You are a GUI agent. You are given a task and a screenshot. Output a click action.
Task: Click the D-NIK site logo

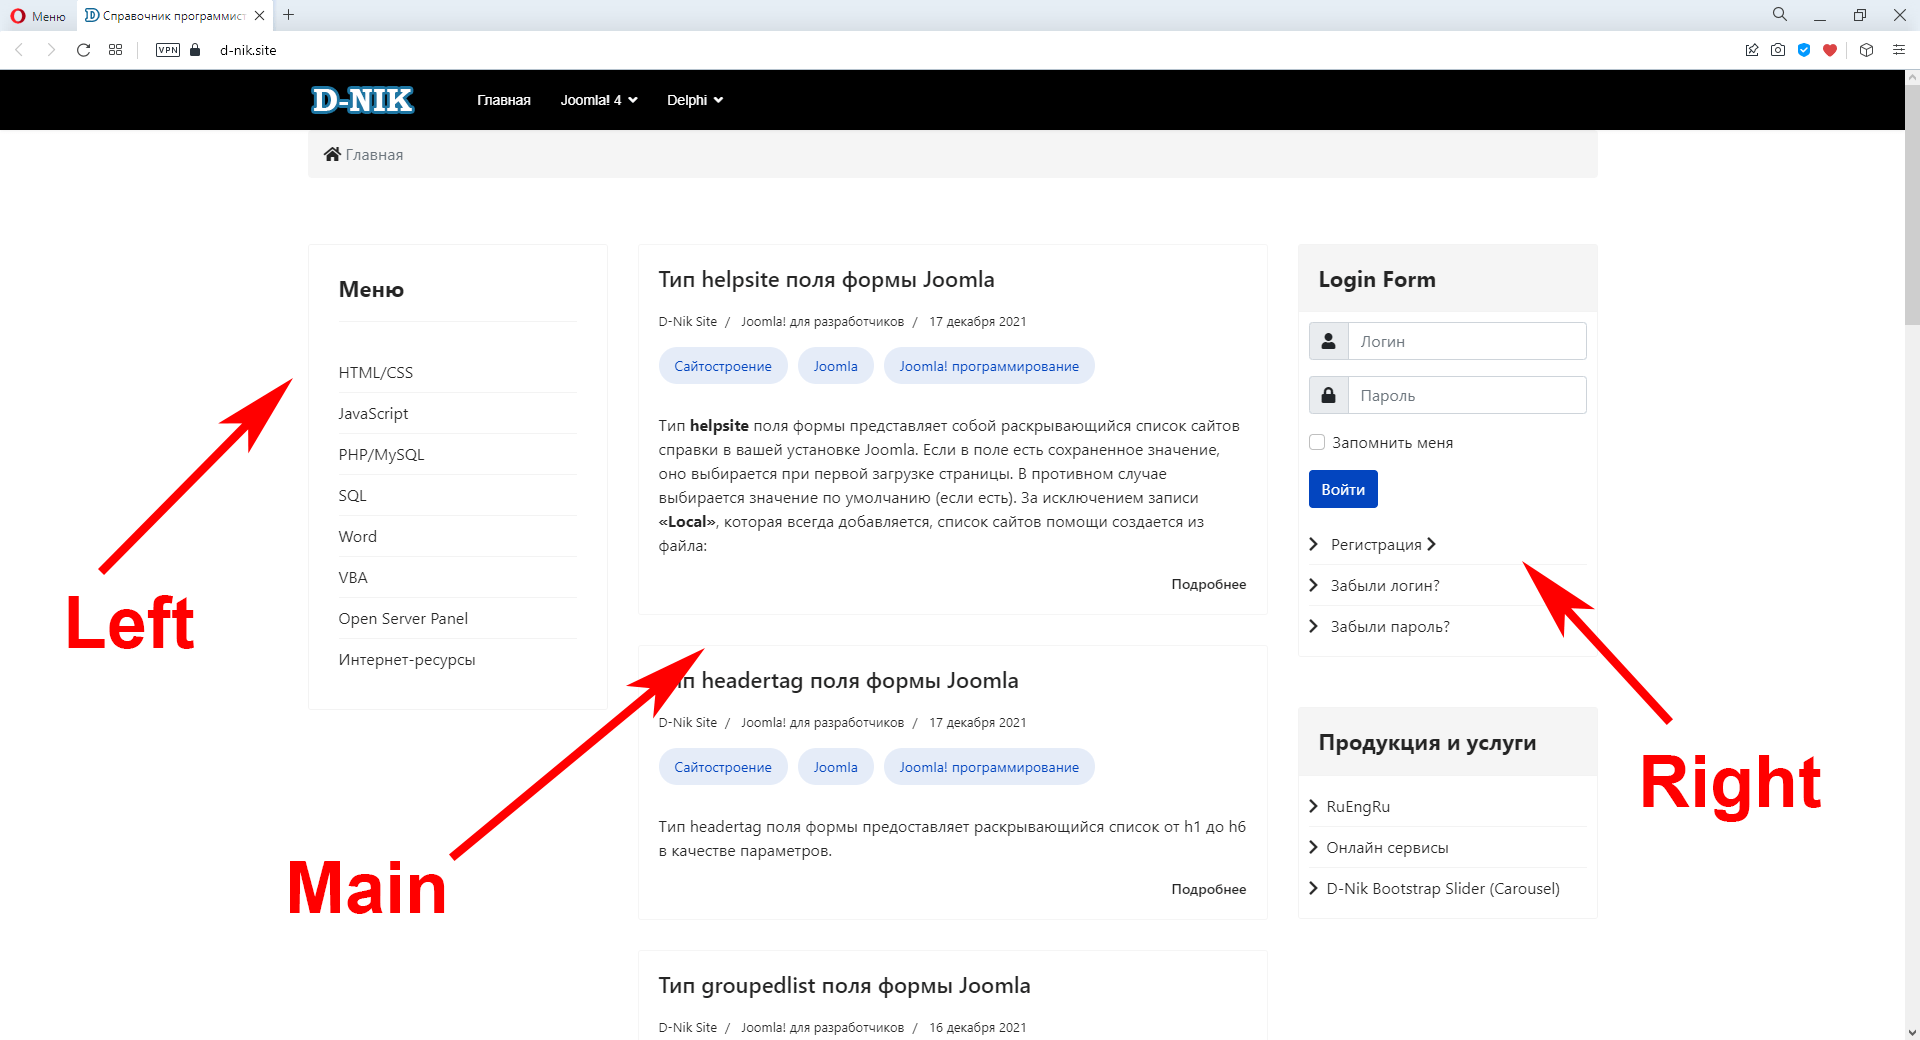[362, 100]
